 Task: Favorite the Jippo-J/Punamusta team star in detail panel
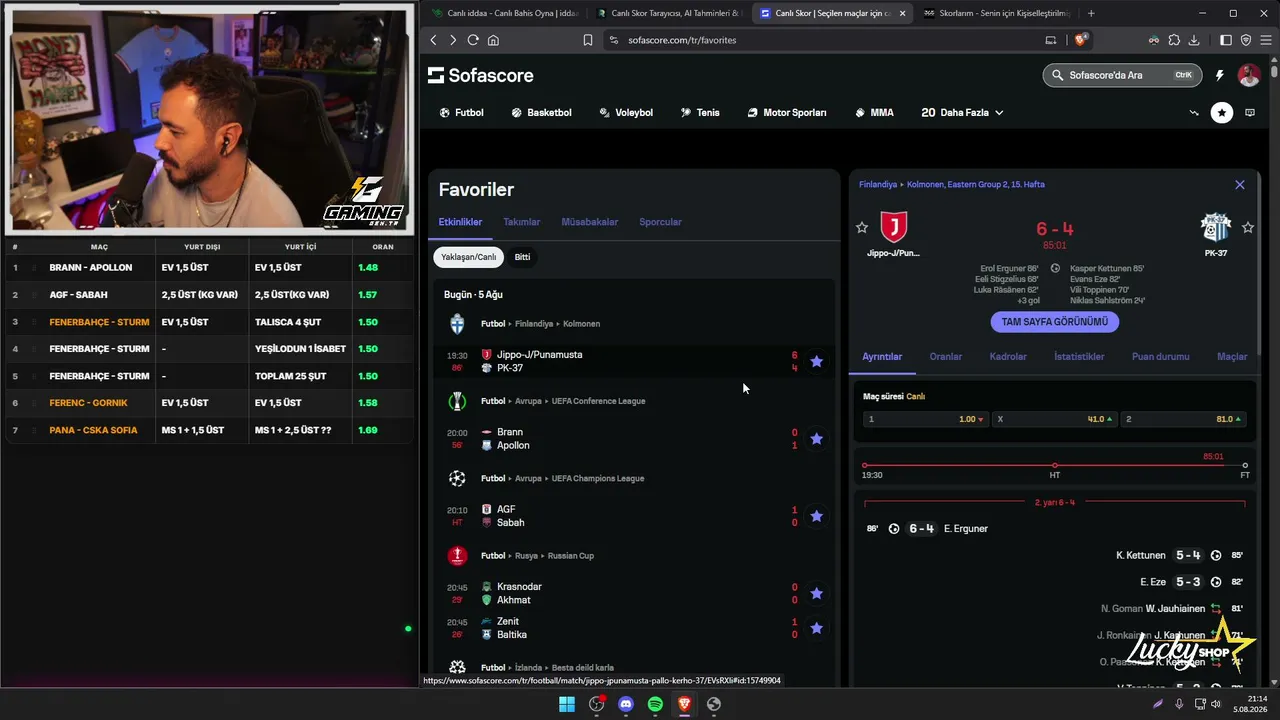[x=862, y=228]
